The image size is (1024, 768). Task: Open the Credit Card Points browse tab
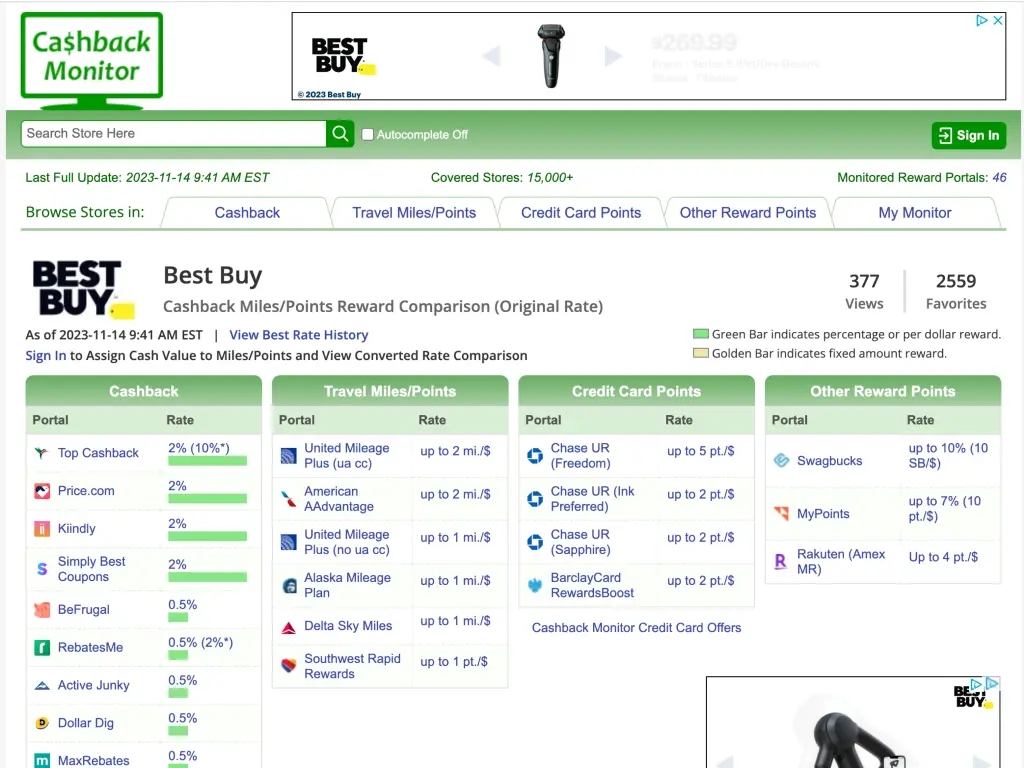click(581, 213)
